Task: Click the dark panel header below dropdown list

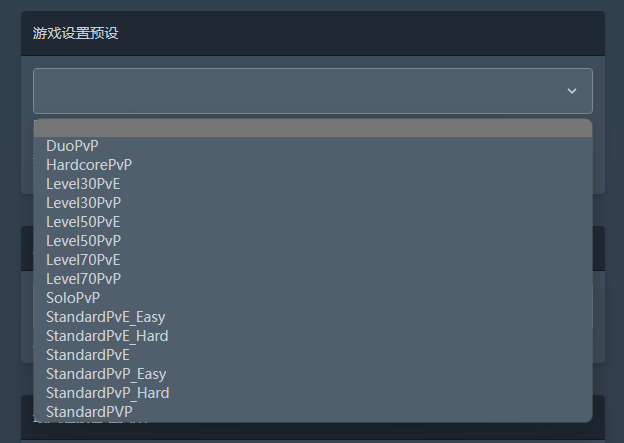Action: point(313,431)
